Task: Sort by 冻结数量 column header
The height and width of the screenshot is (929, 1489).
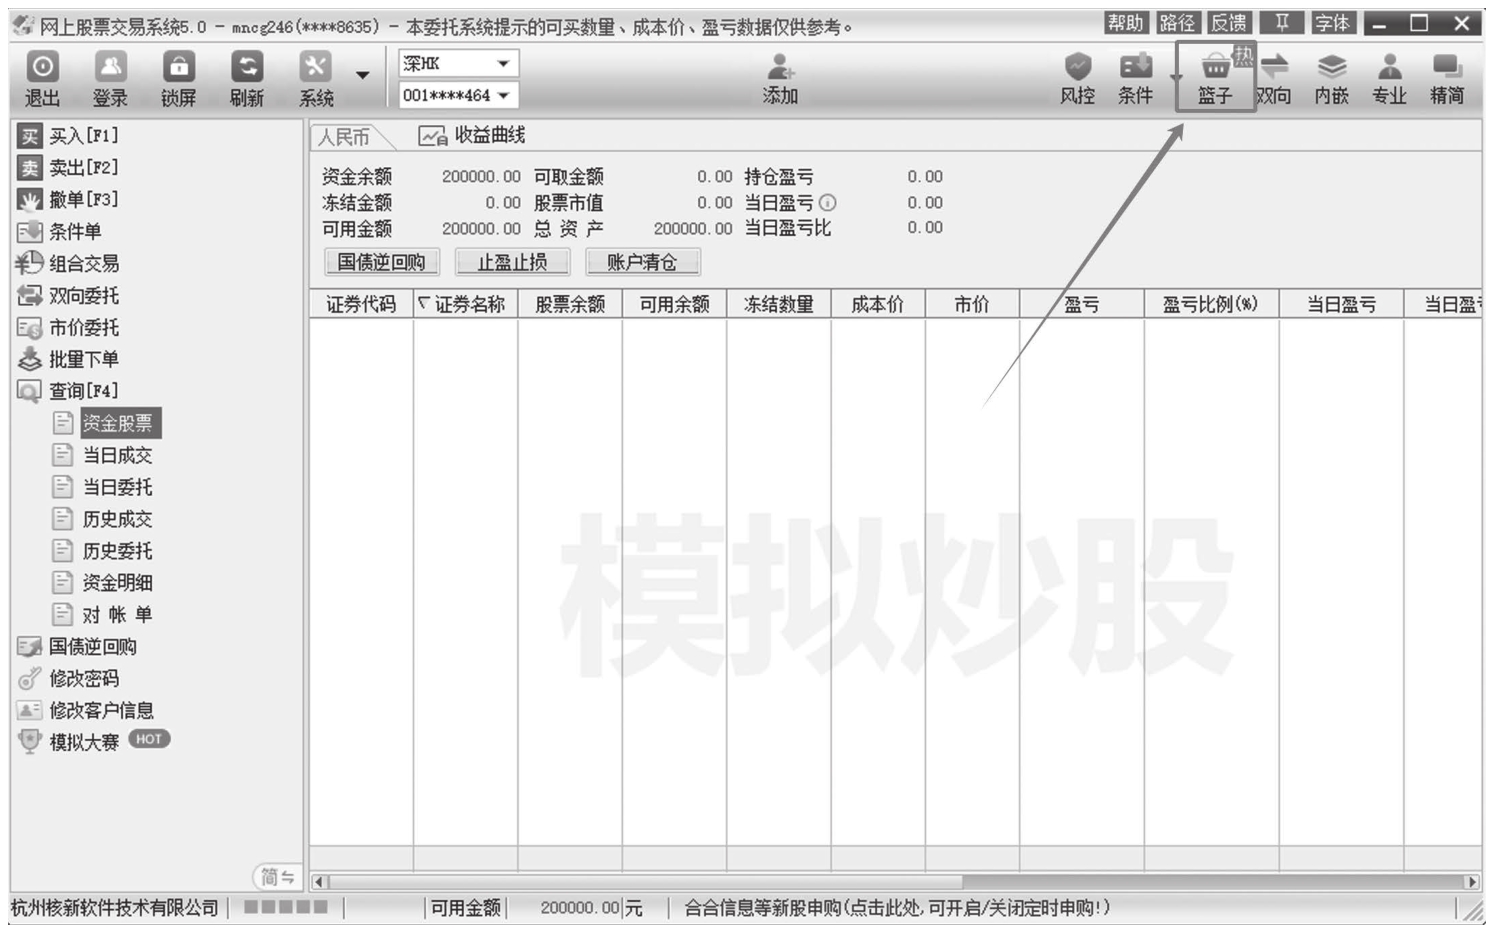Action: click(778, 304)
